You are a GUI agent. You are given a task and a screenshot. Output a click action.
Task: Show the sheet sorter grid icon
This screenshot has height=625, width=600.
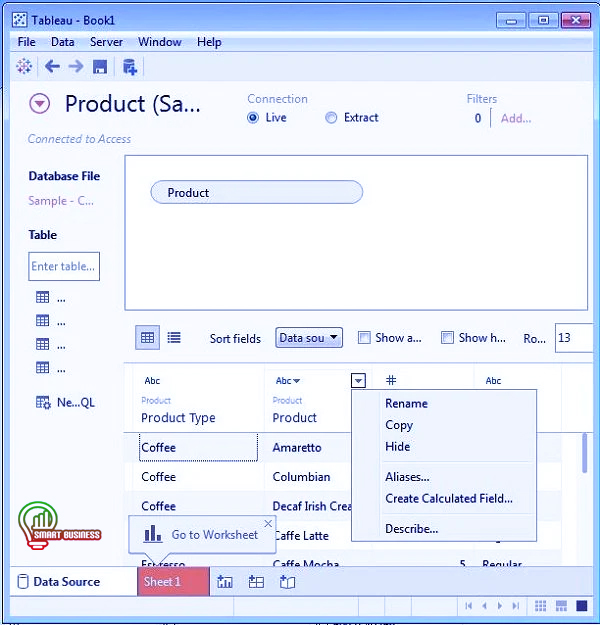click(540, 606)
